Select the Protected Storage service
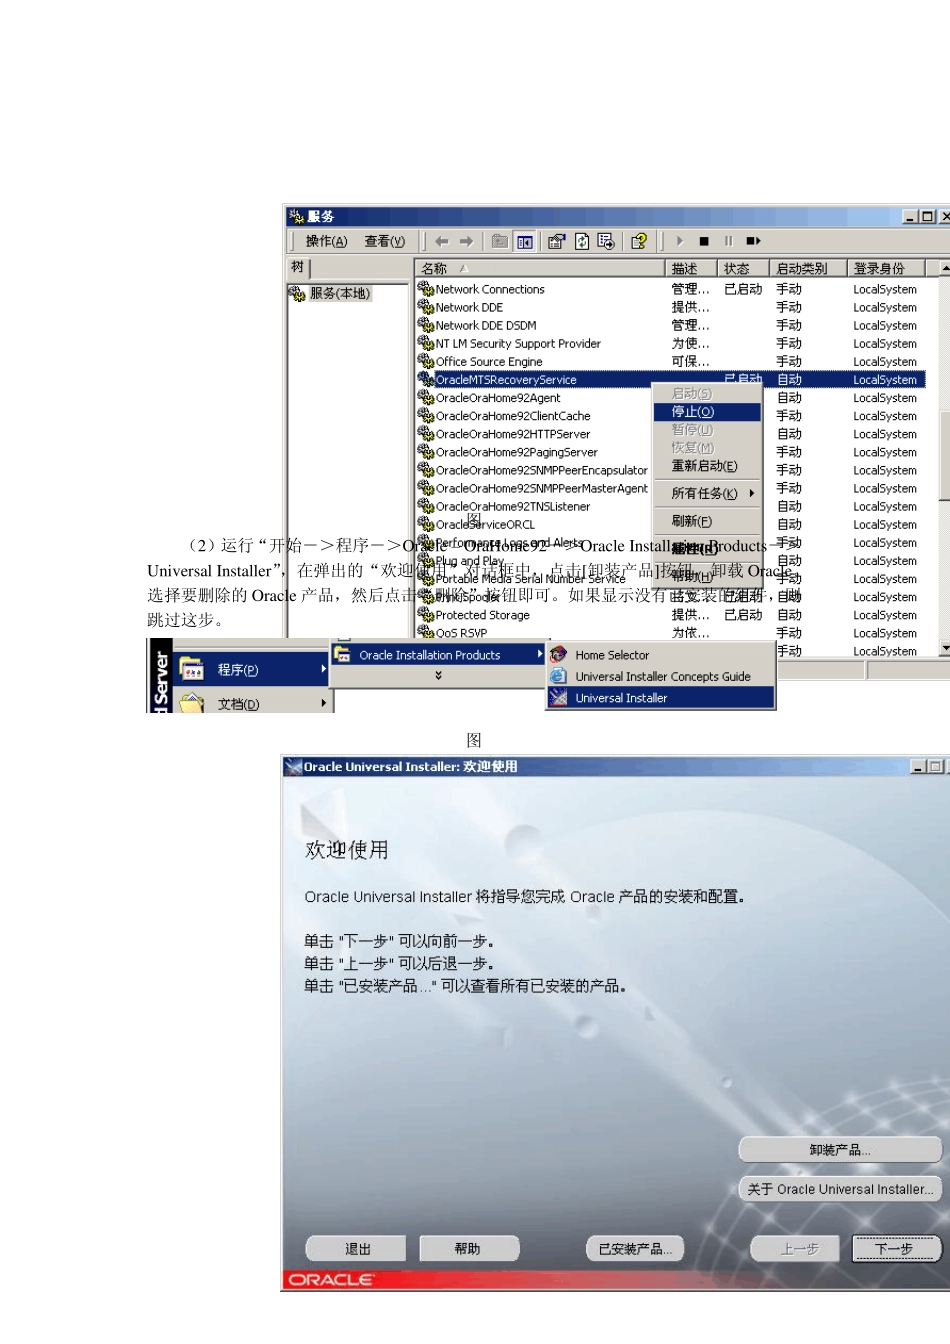Viewport: 950px width, 1344px height. [482, 615]
